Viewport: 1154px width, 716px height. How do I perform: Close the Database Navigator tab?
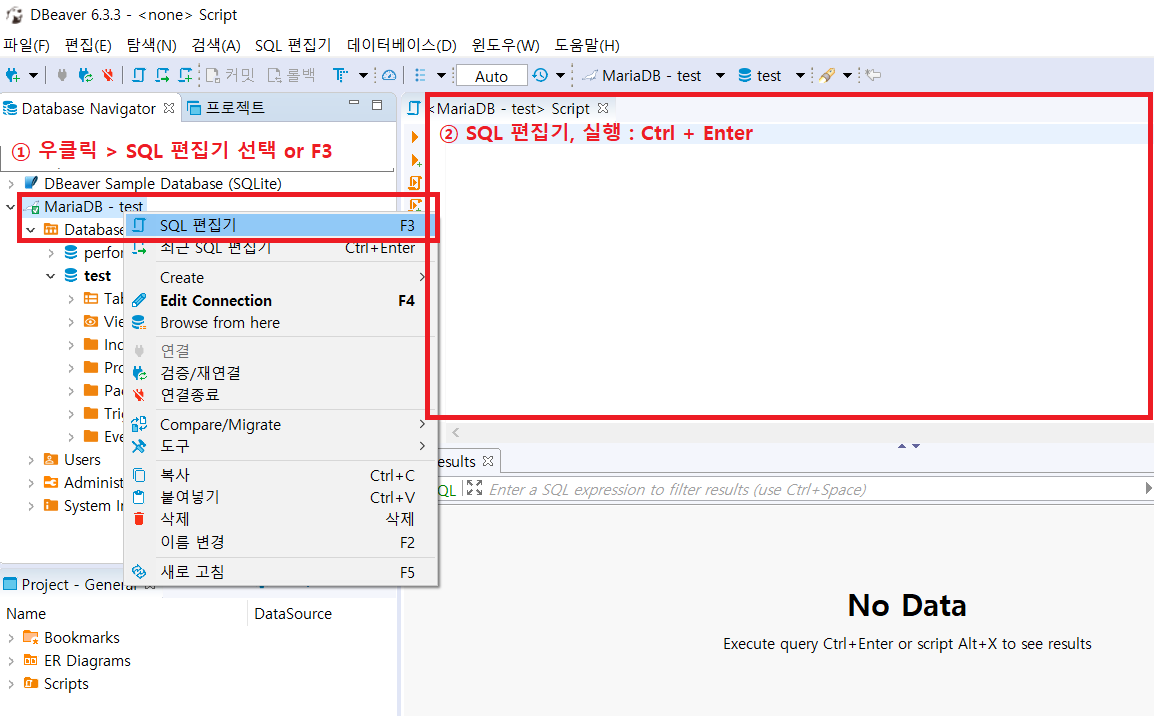169,108
